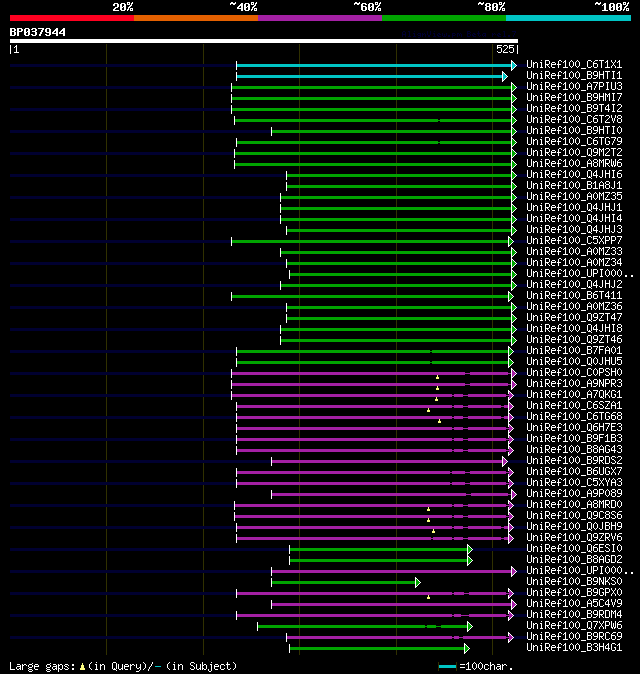The image size is (640, 674).
Task: Choose the UniRef100_B9GPX0 label
Action: click(x=574, y=593)
